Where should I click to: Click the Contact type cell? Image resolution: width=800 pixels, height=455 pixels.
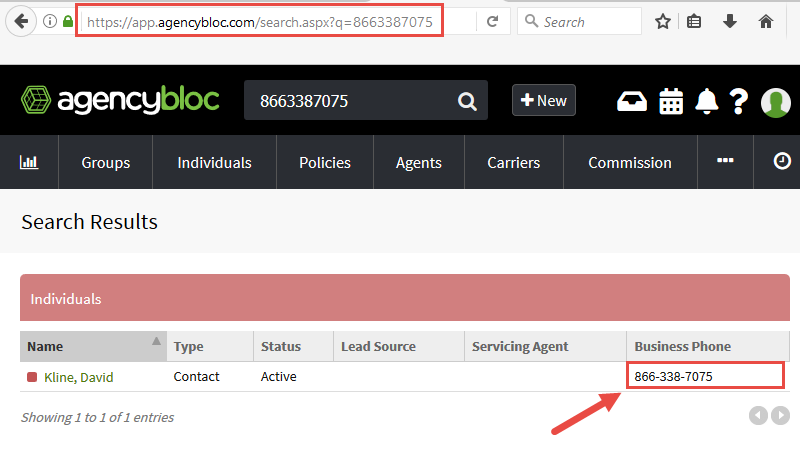(196, 376)
